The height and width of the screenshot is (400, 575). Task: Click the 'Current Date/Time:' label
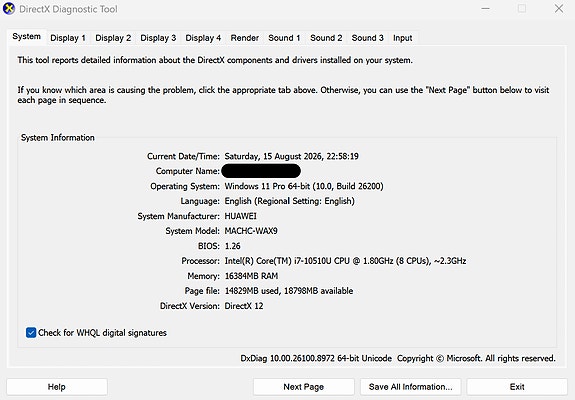click(183, 157)
